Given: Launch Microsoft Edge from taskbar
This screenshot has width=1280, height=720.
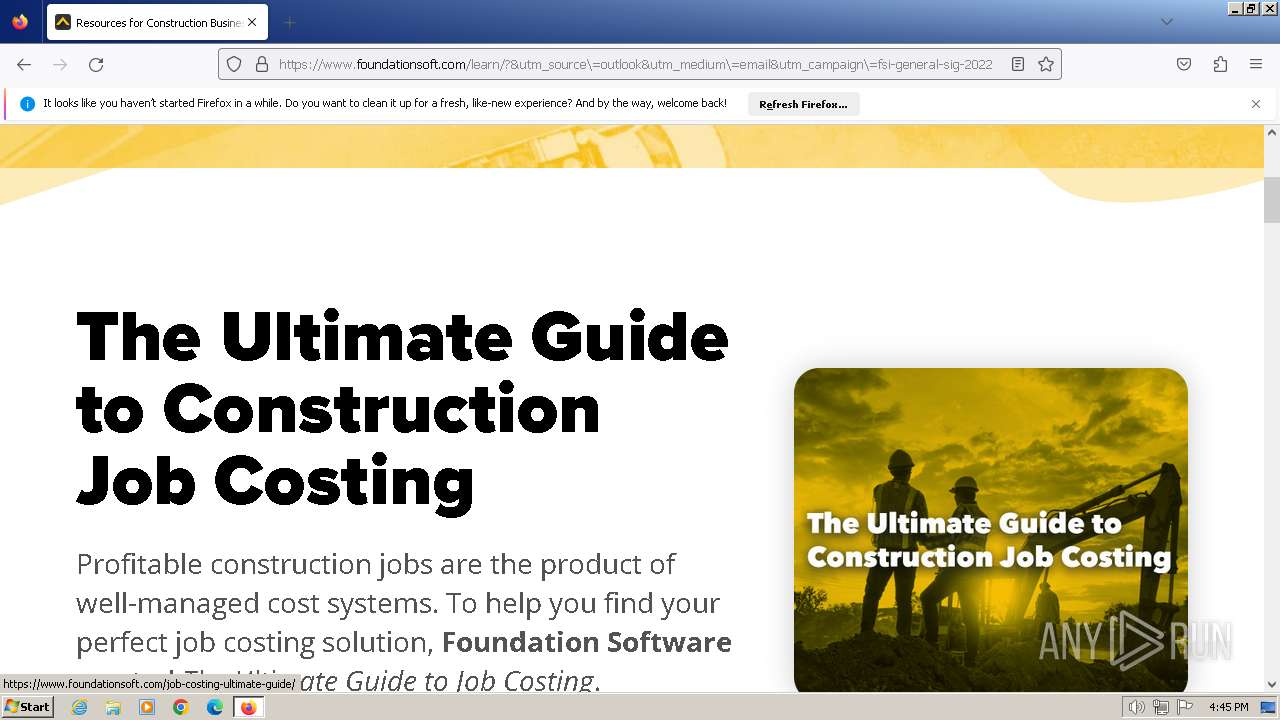Looking at the screenshot, I should 215,707.
